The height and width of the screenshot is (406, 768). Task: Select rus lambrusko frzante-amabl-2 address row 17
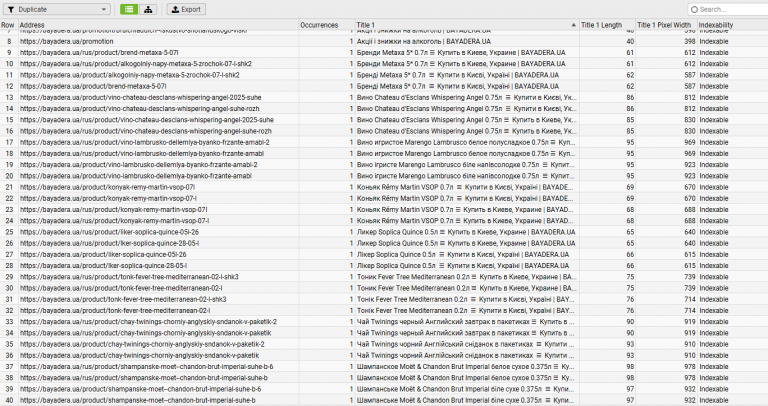pyautogui.click(x=144, y=142)
